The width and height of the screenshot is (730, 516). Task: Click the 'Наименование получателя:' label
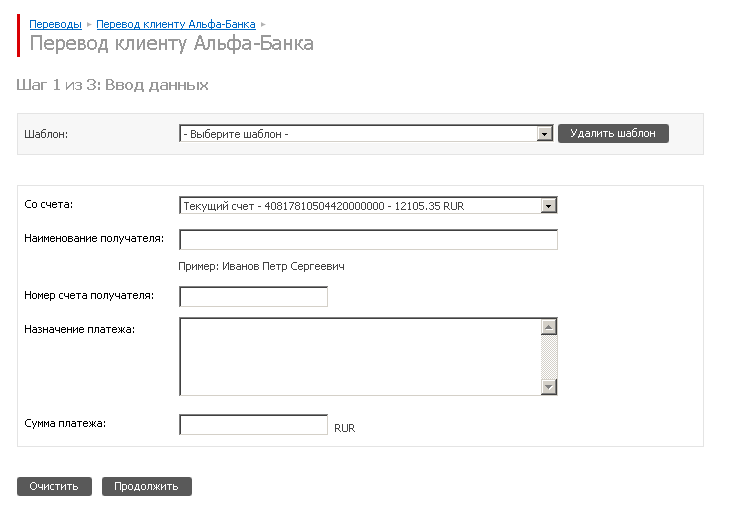(94, 238)
